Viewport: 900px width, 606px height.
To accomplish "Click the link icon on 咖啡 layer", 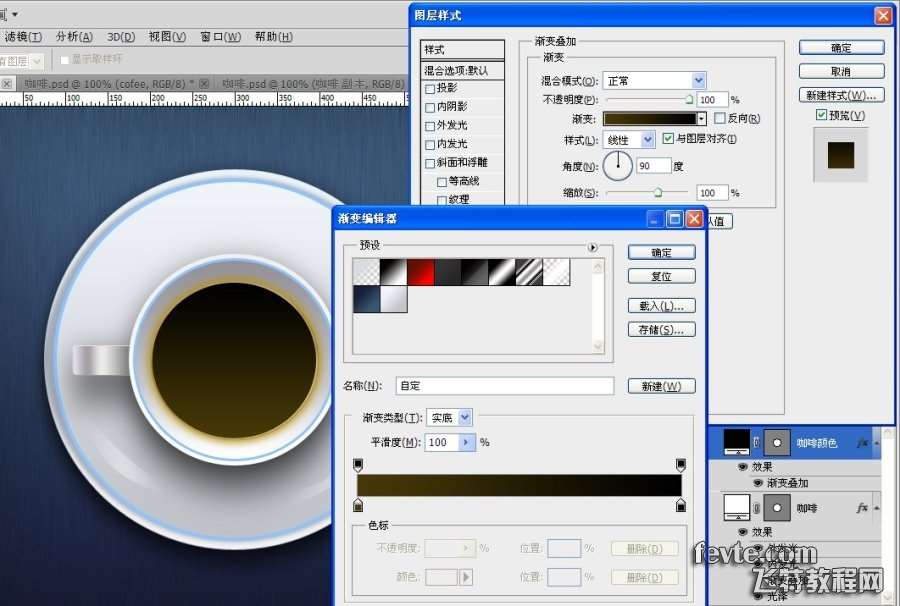I will 757,508.
